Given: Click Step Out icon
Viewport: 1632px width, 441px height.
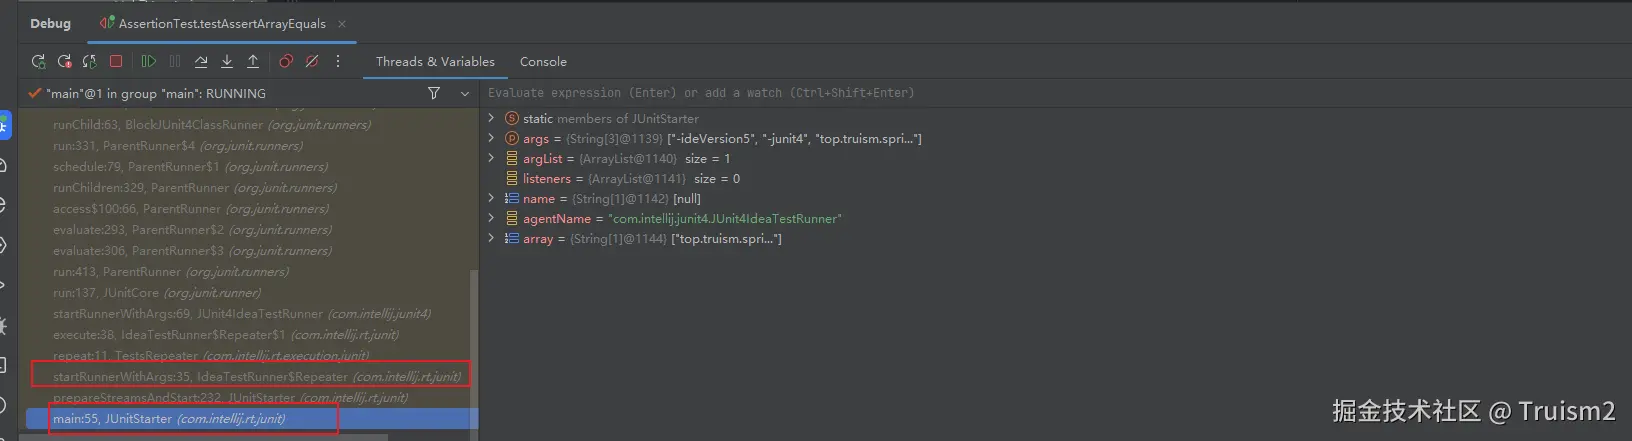Looking at the screenshot, I should pyautogui.click(x=253, y=62).
